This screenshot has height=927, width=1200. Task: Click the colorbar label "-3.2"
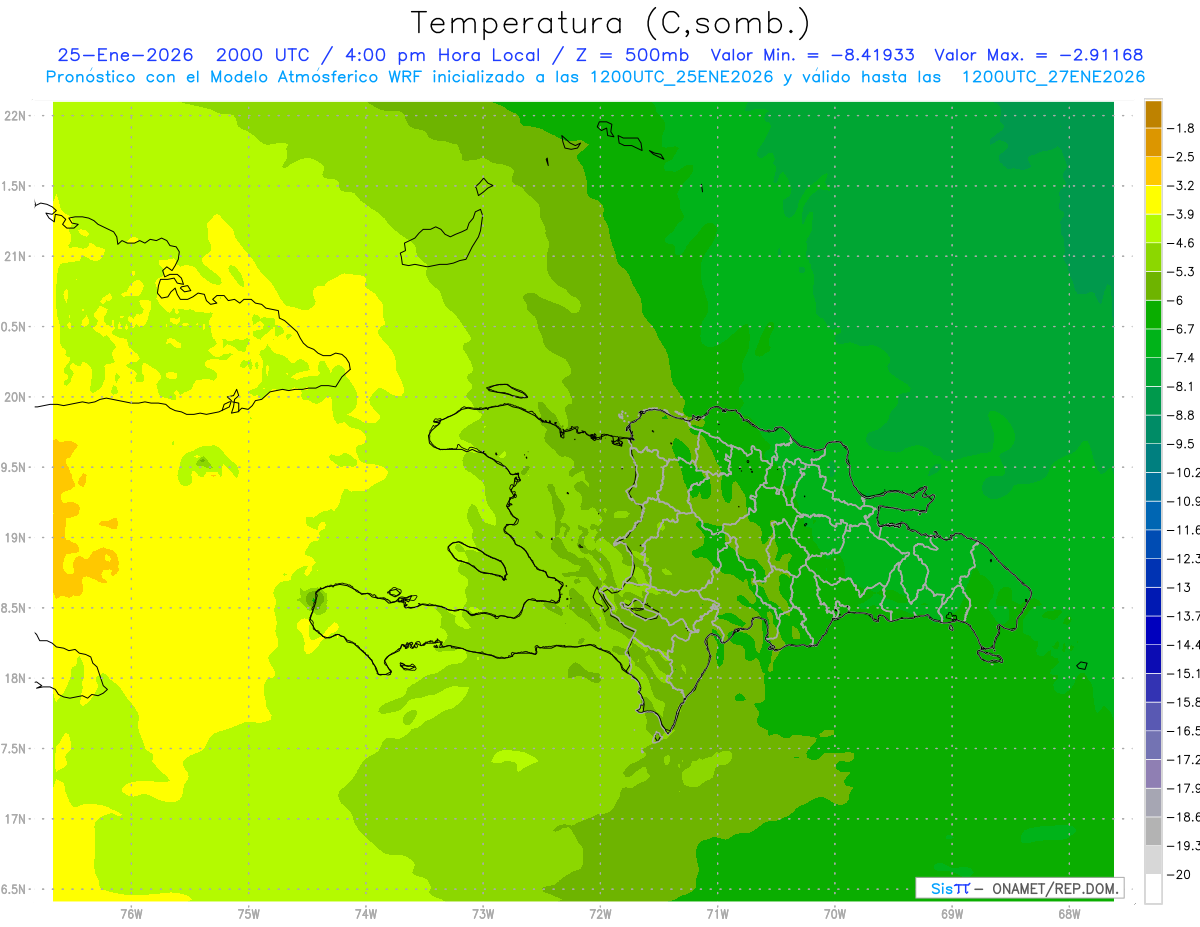coord(1181,186)
